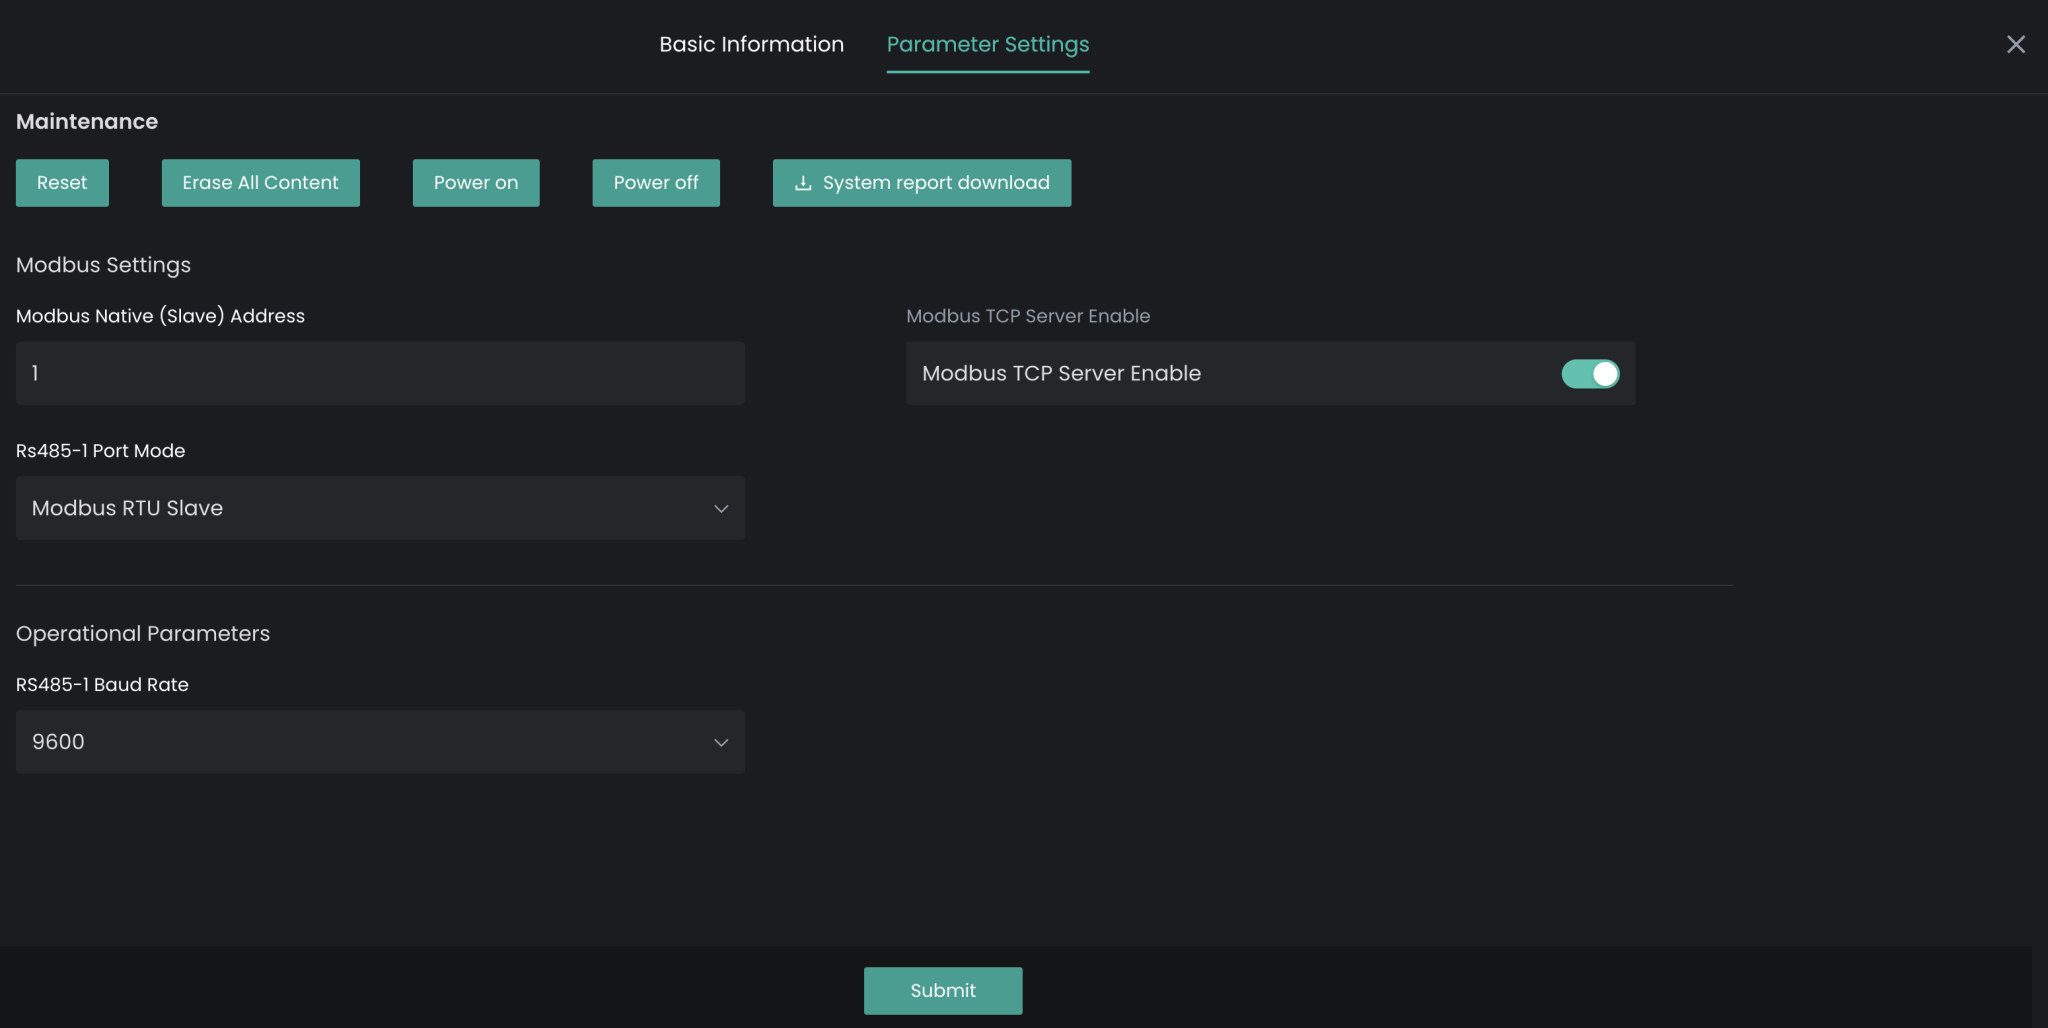Click the Reset button

(x=62, y=182)
